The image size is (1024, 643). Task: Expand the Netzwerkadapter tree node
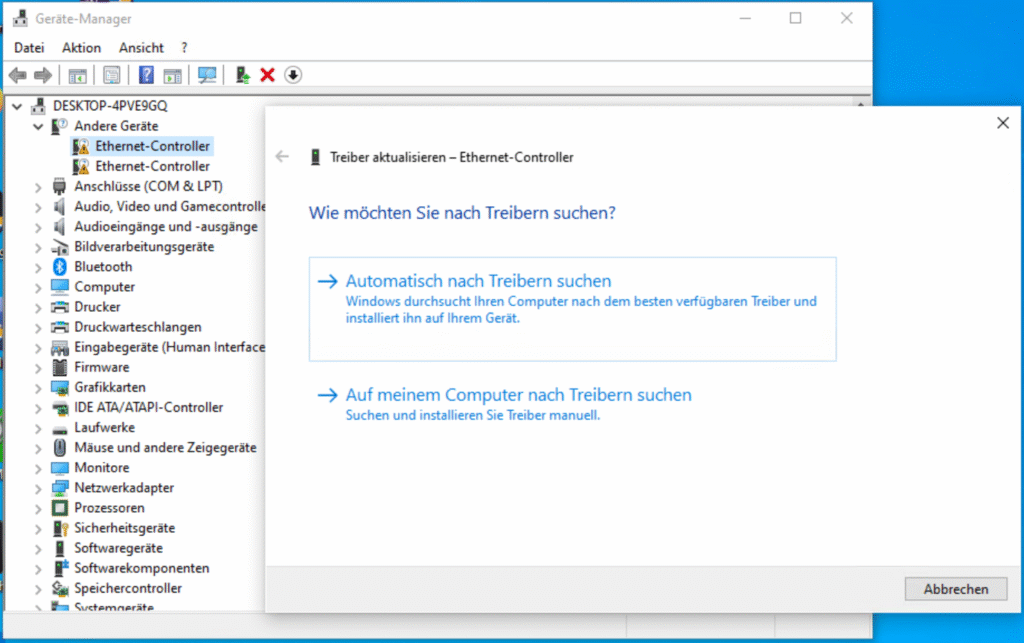38,488
